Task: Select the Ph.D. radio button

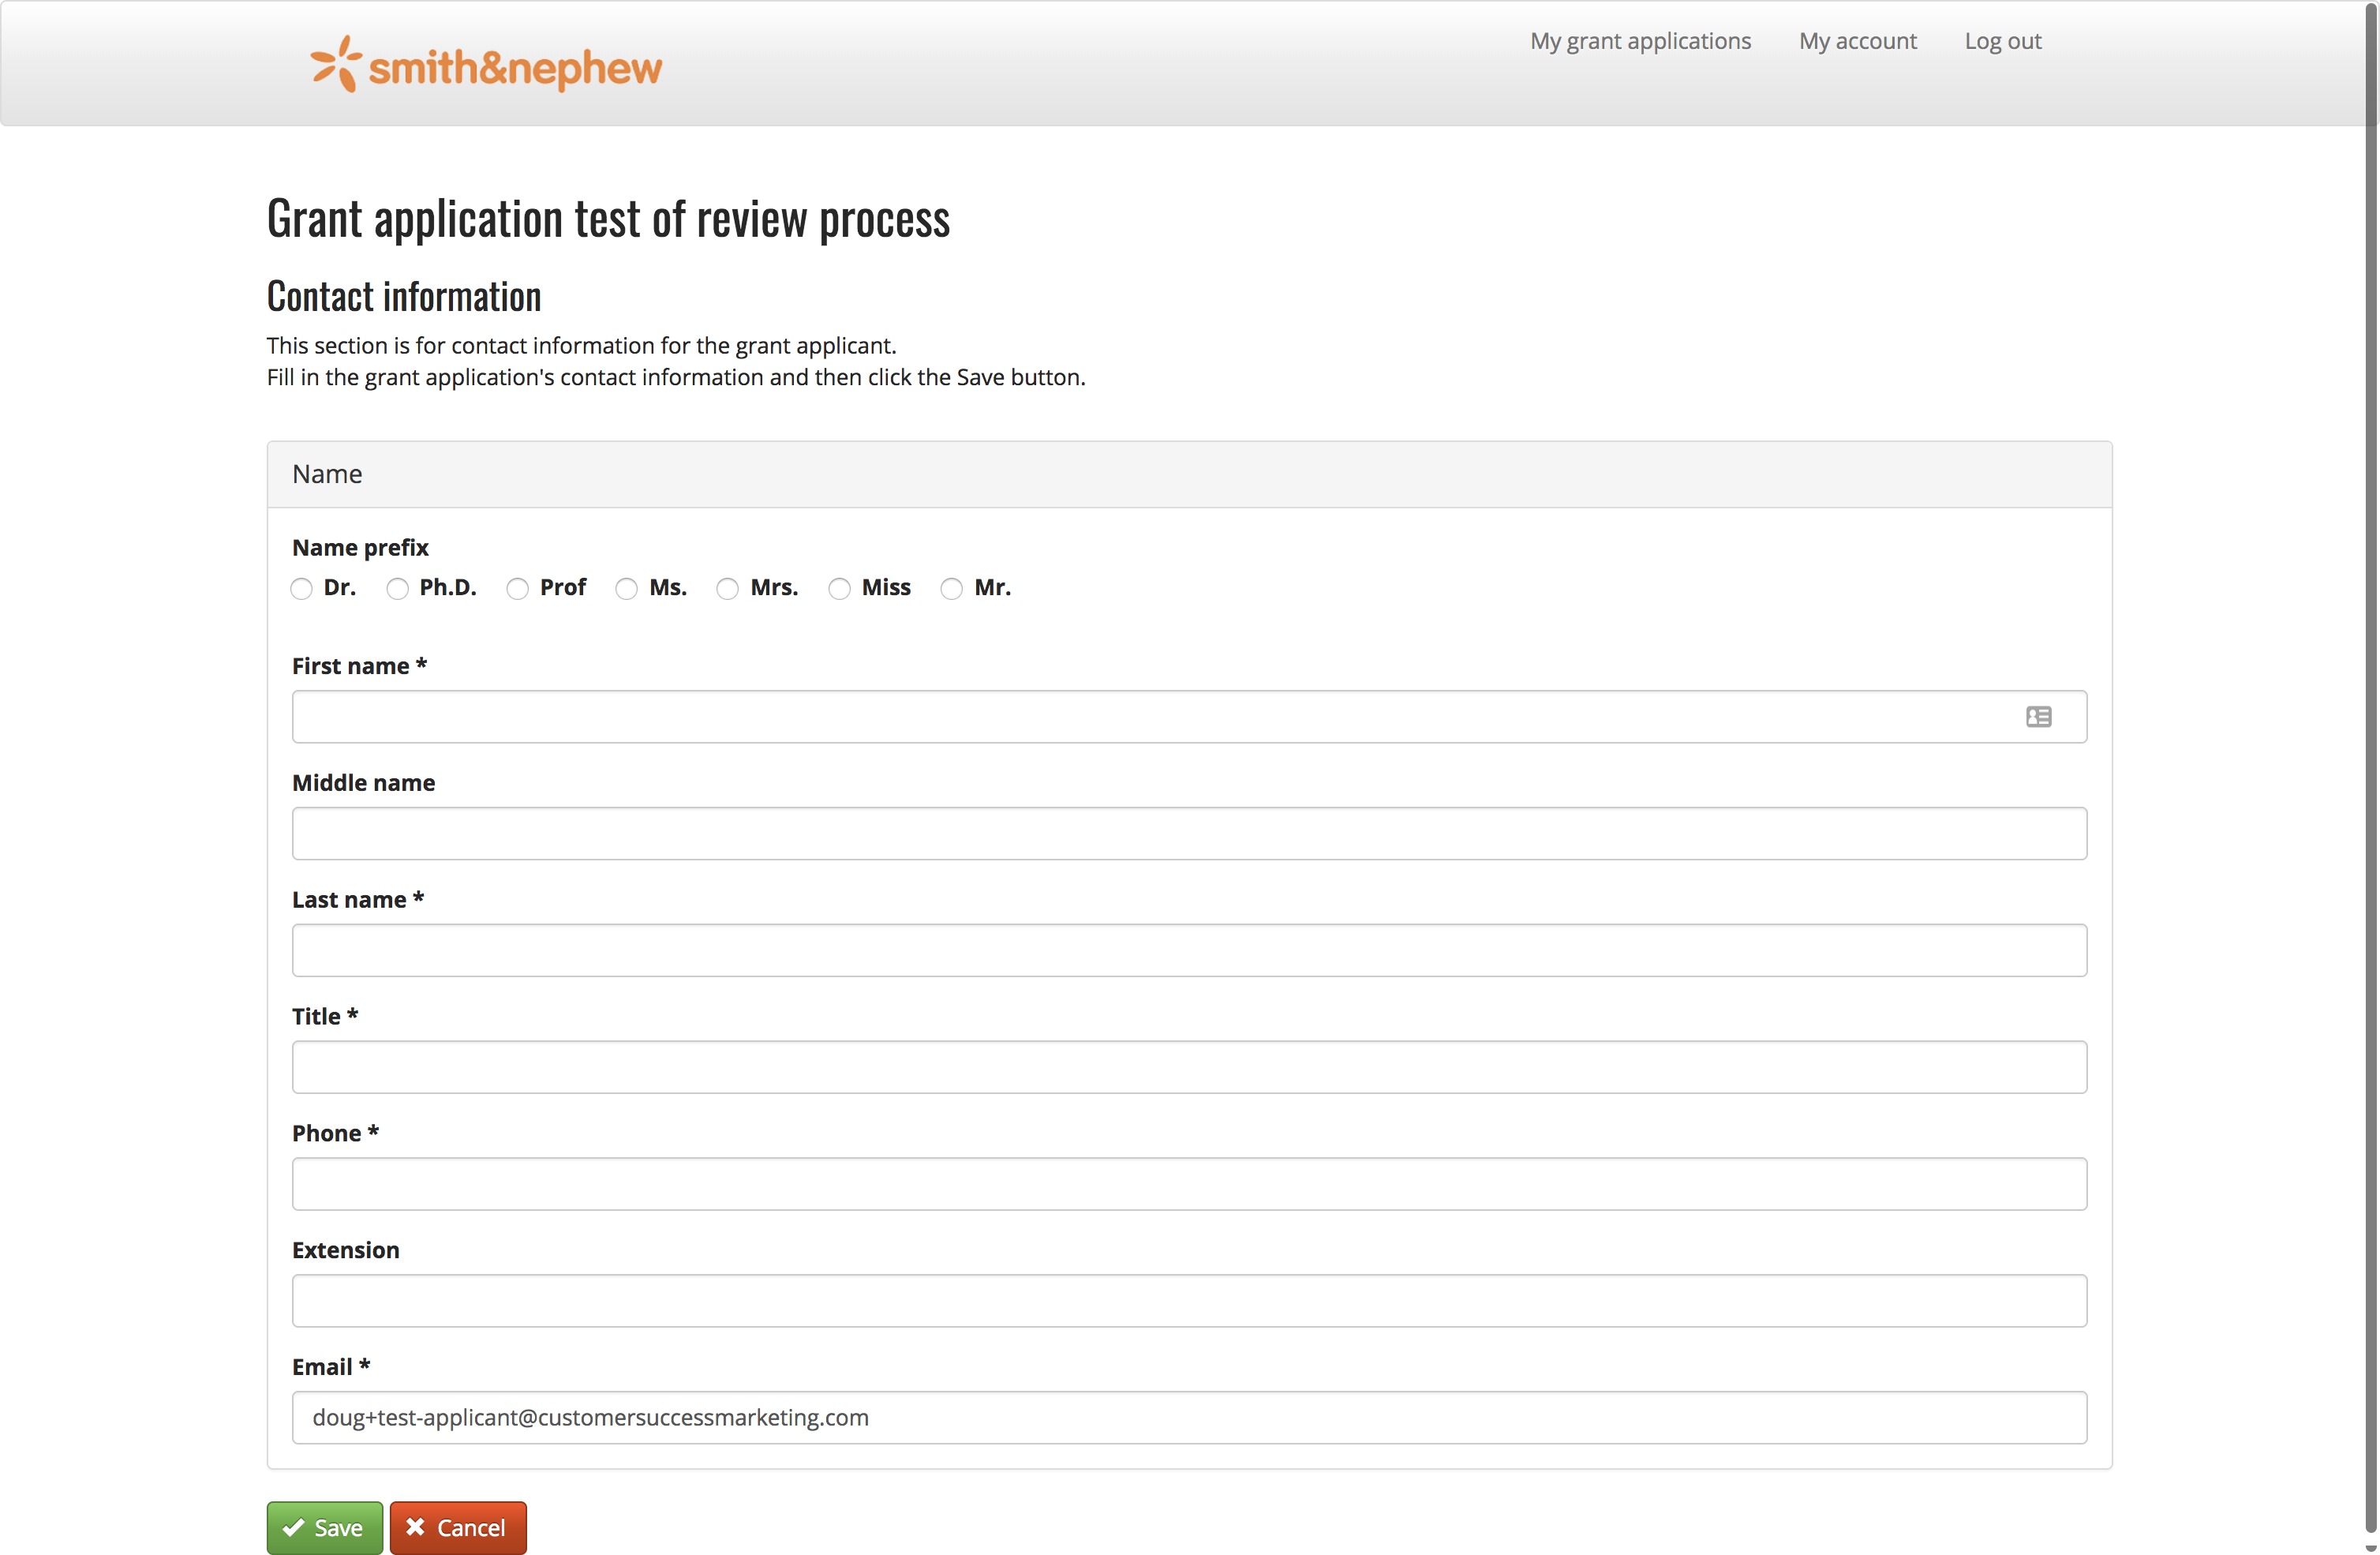Action: [398, 589]
